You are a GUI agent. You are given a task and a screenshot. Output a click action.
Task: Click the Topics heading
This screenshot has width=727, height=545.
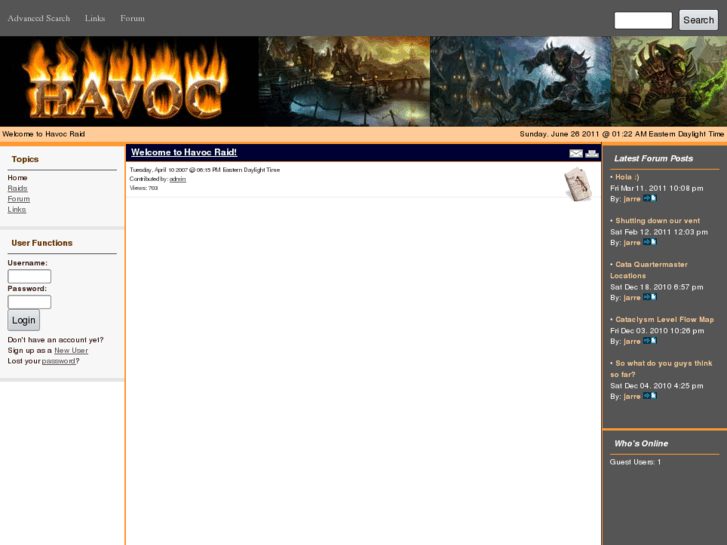tap(25, 159)
